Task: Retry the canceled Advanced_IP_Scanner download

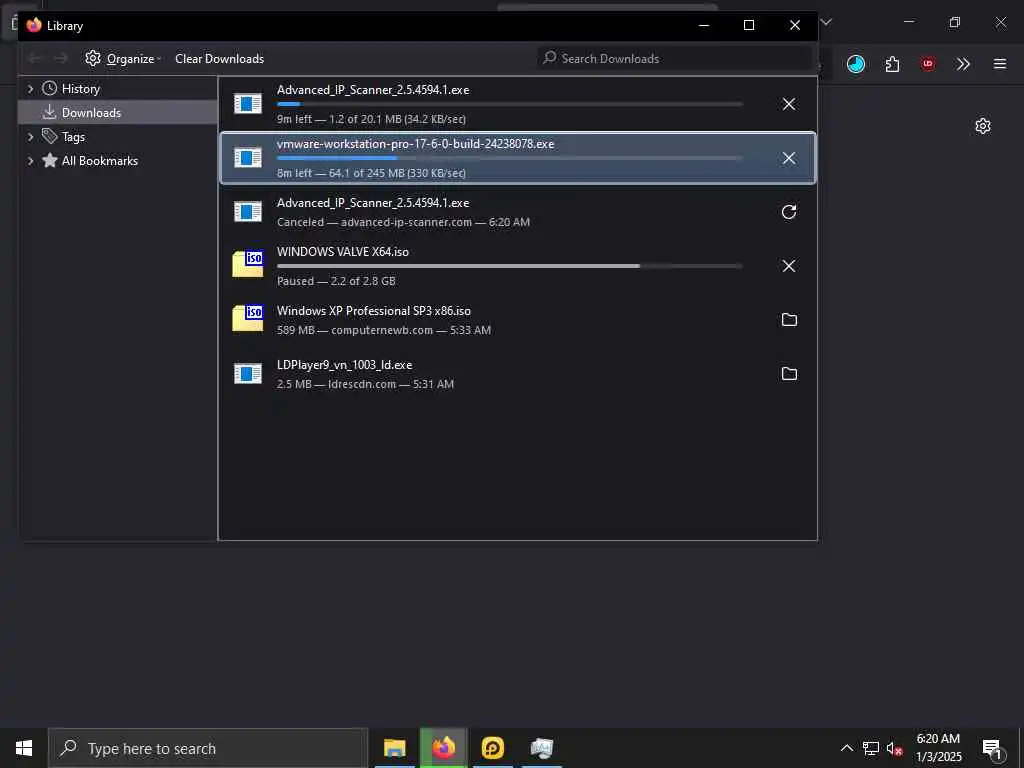Action: (789, 212)
